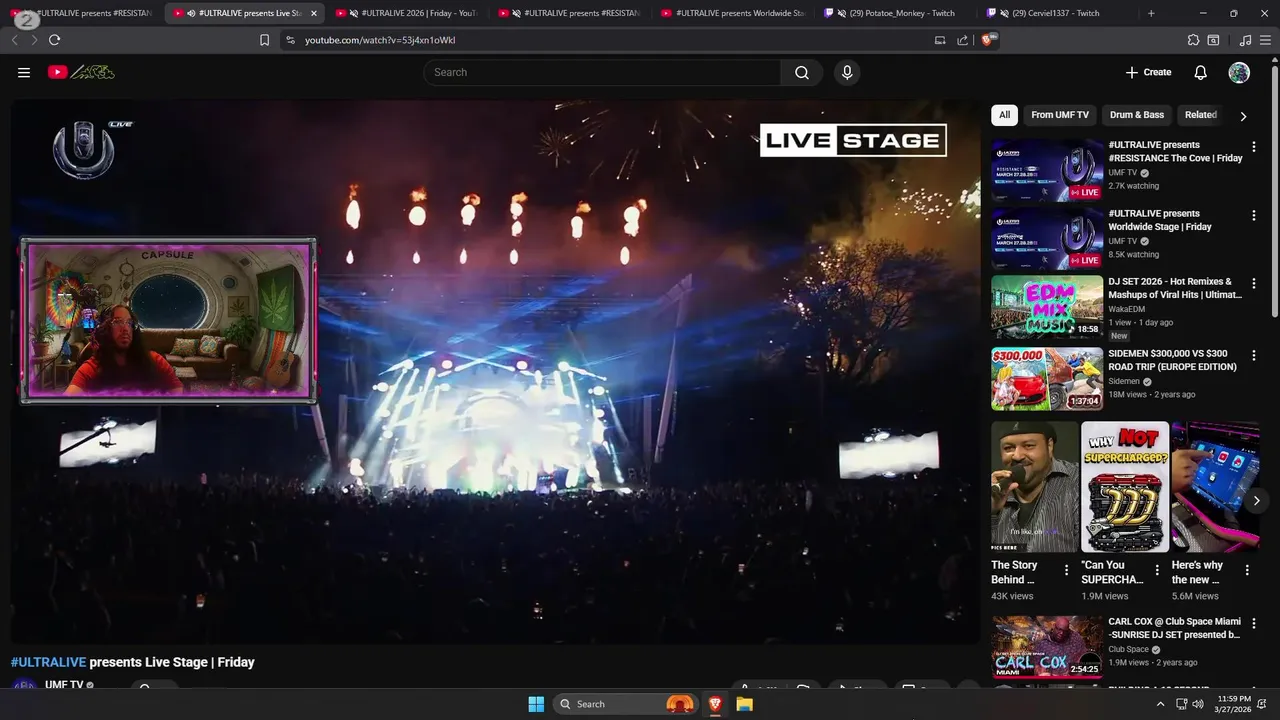
Task: Select the From UMF TV chip
Action: pyautogui.click(x=1060, y=115)
